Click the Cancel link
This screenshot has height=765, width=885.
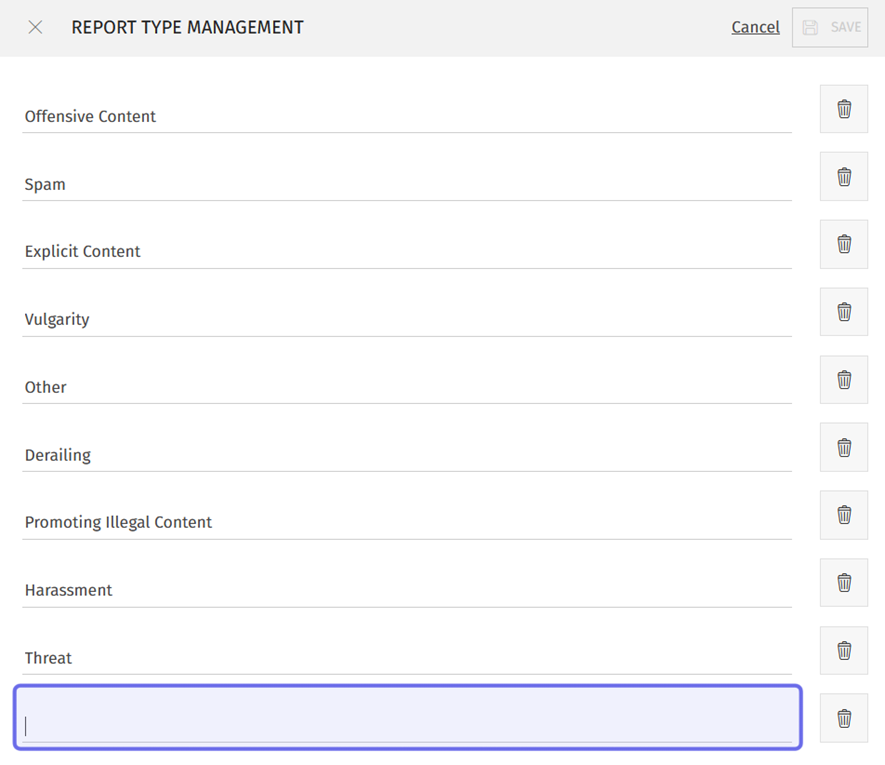(755, 27)
